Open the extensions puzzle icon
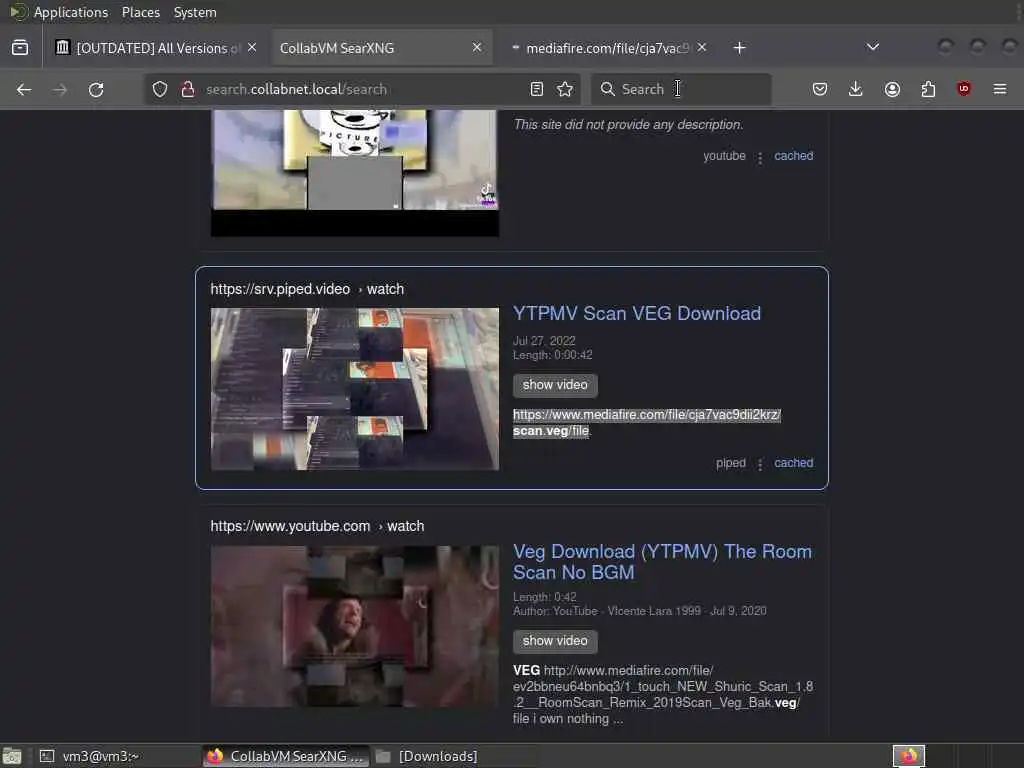 tap(928, 89)
